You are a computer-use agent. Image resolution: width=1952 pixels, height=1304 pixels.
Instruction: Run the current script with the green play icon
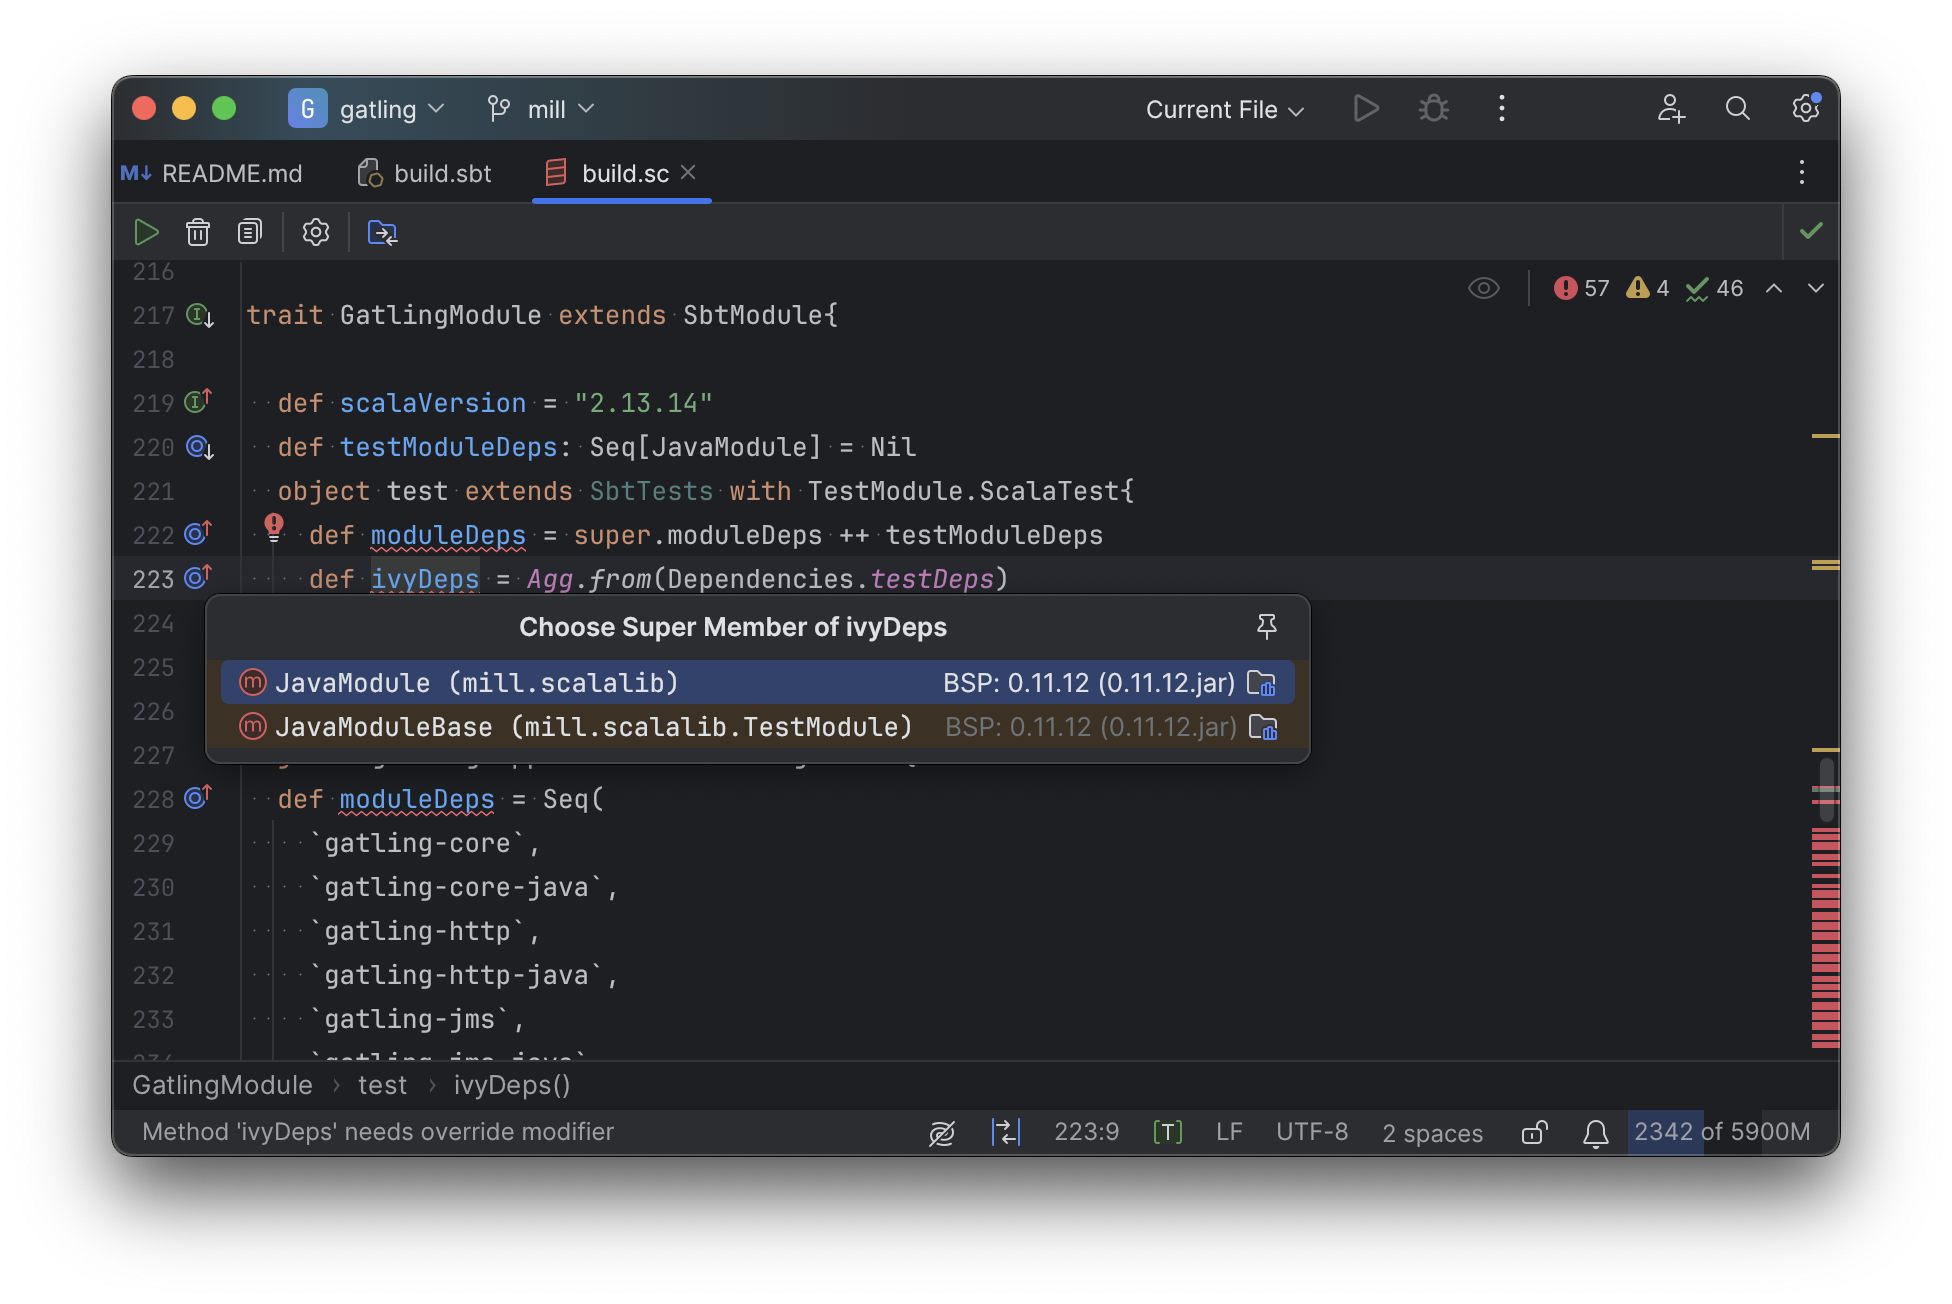pos(146,231)
